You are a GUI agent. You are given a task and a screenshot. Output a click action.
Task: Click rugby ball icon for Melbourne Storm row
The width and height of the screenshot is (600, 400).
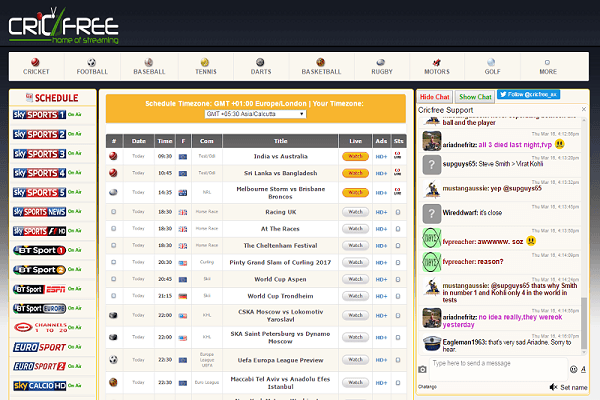113,192
